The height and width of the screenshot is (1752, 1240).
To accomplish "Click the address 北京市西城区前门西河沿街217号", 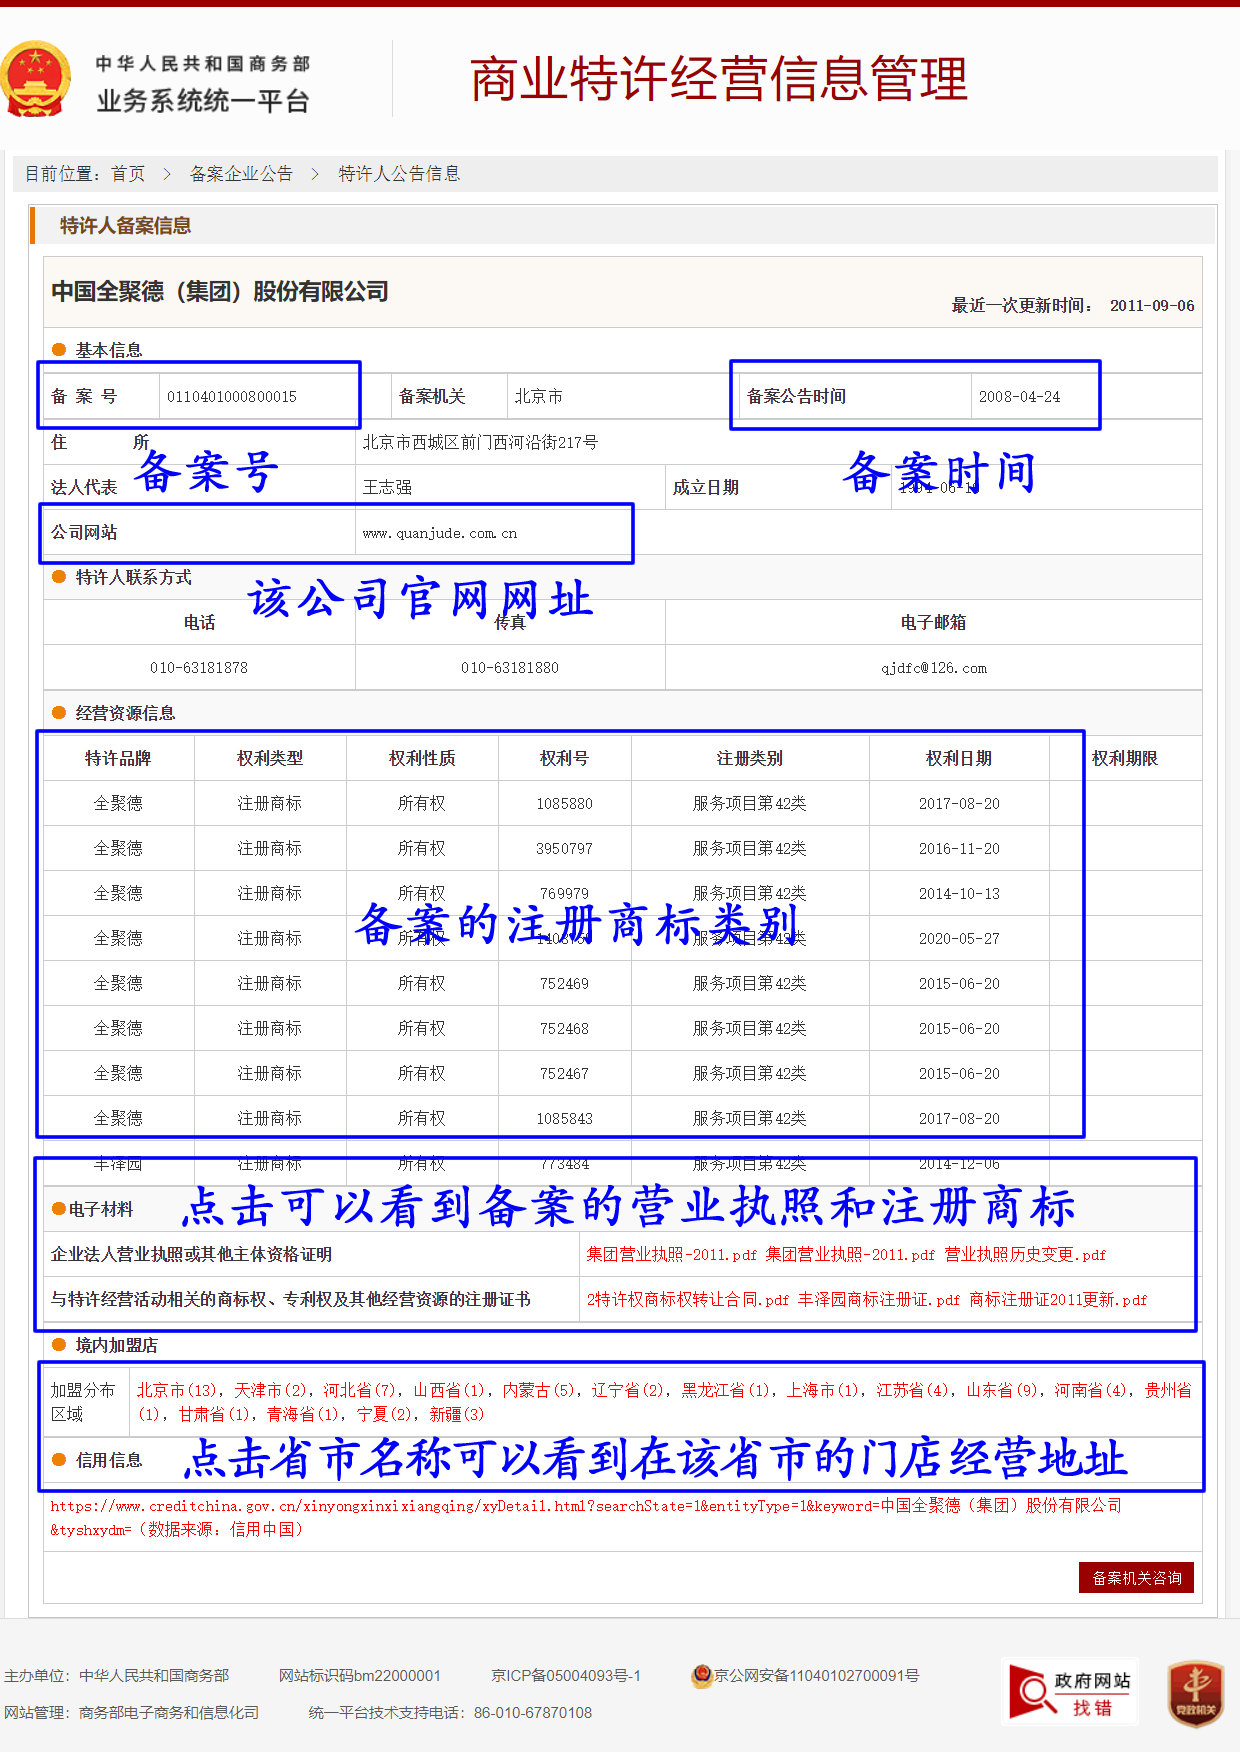I will click(481, 442).
